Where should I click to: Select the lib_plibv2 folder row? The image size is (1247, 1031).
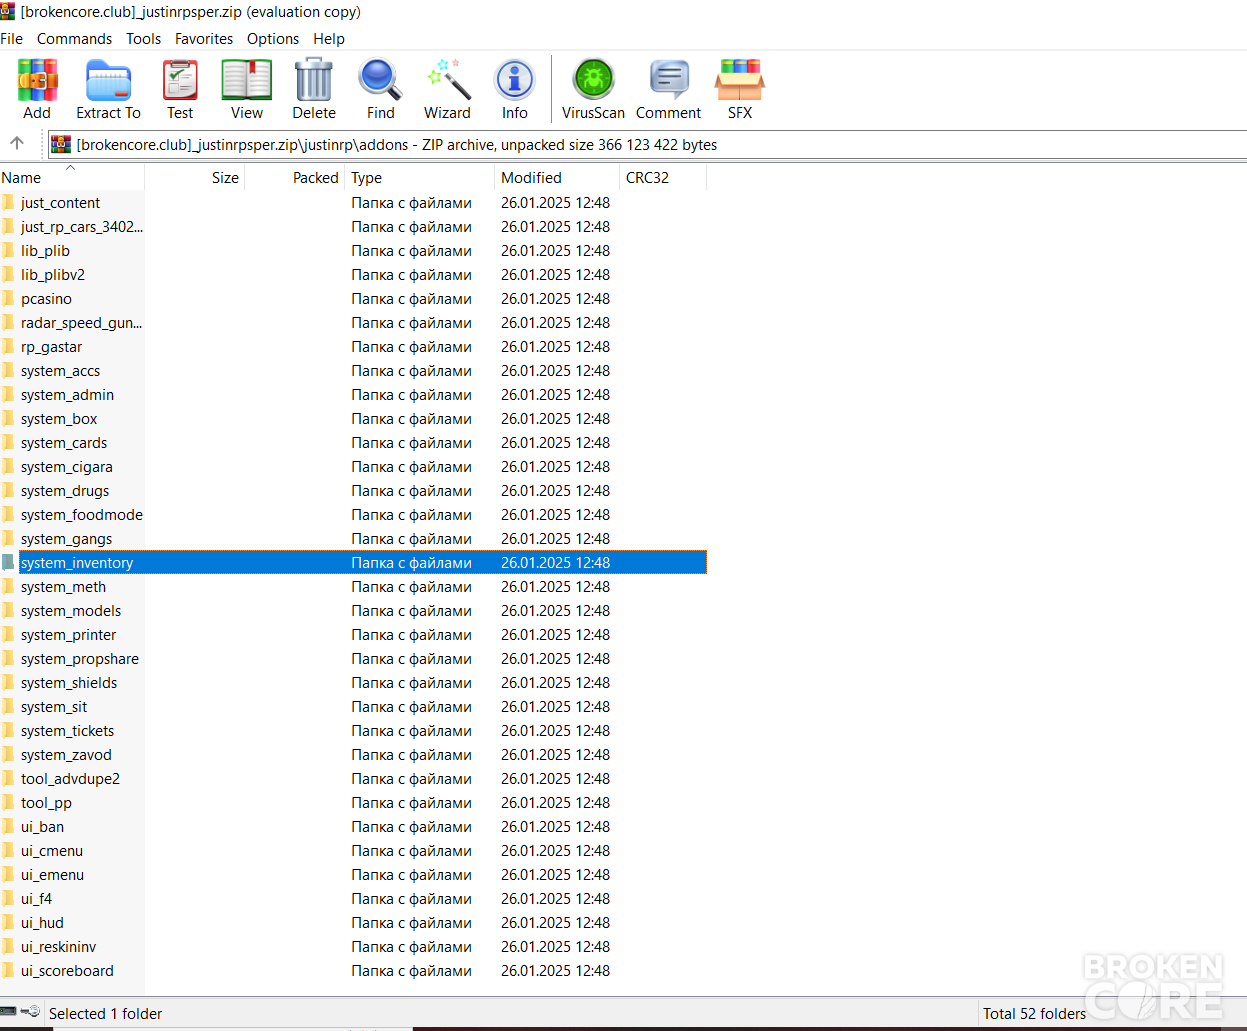(x=353, y=275)
